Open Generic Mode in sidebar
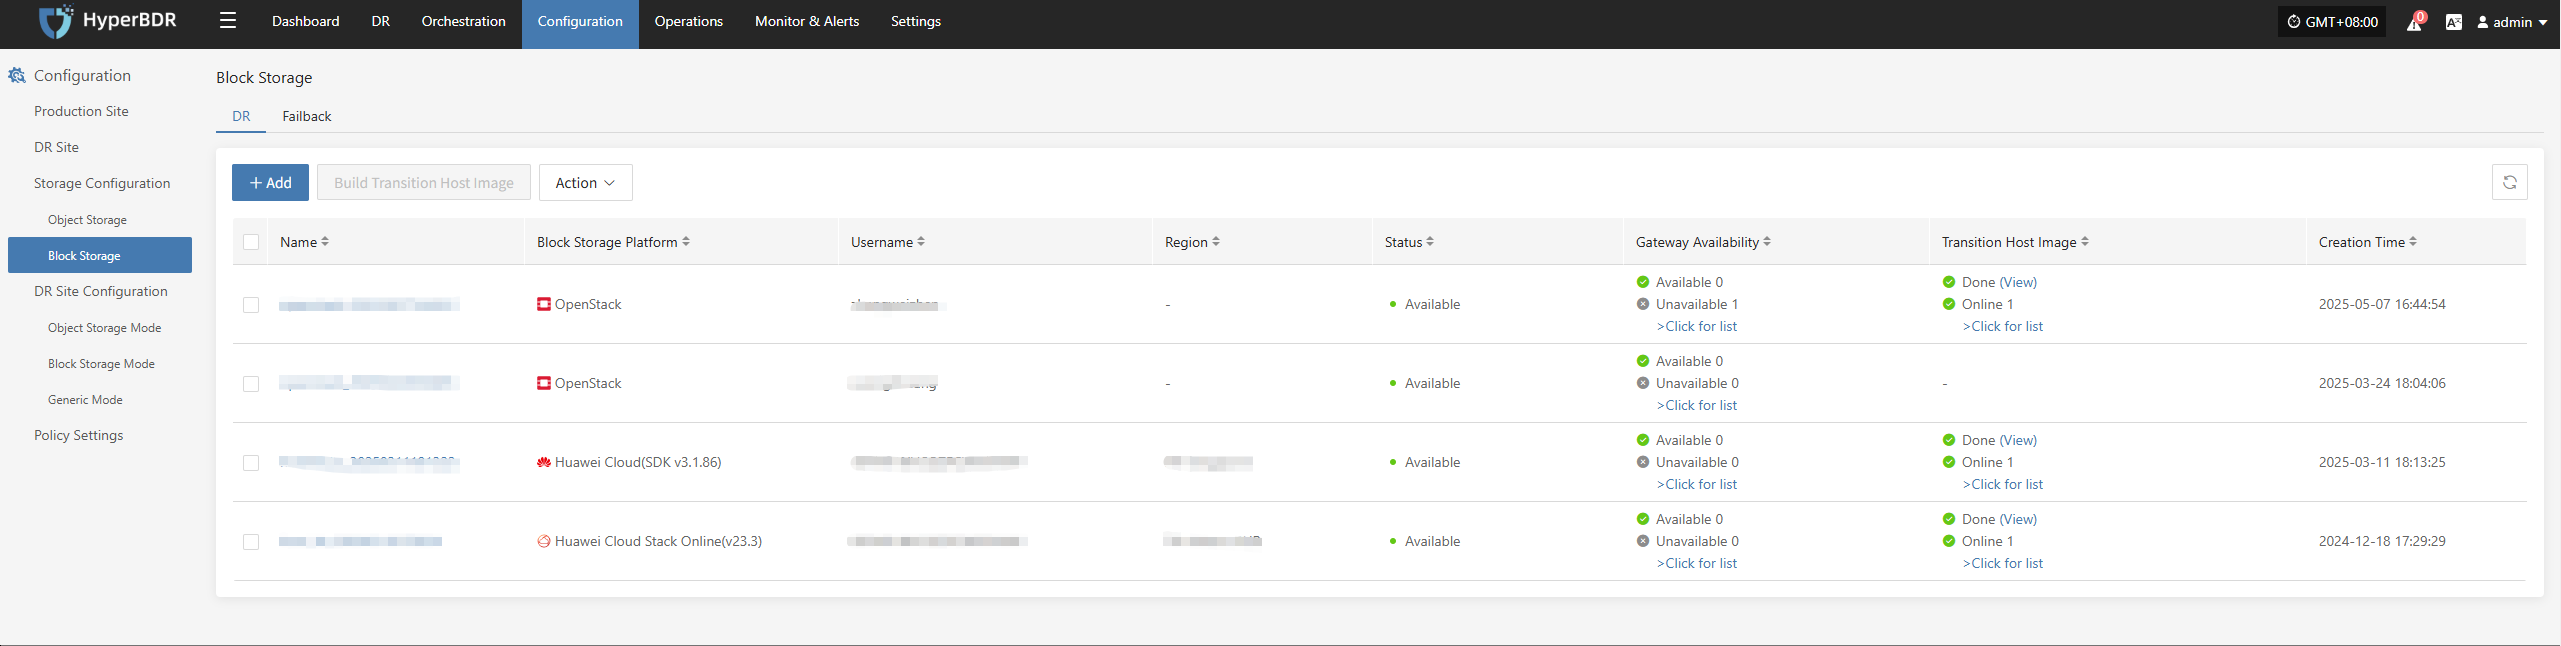Screen dimensions: 2561x646 tap(85, 400)
